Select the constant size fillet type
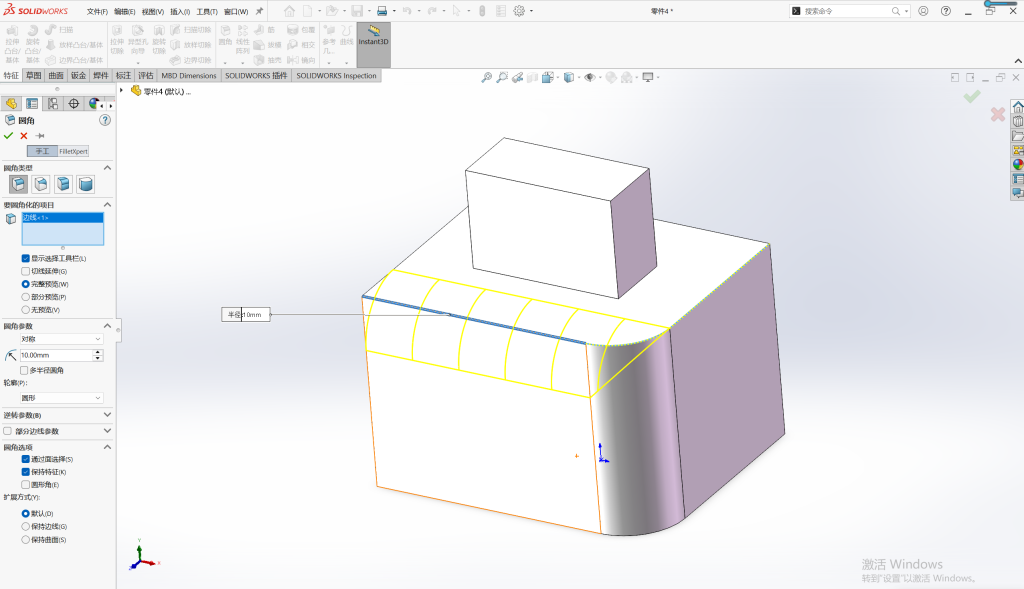 coord(18,184)
